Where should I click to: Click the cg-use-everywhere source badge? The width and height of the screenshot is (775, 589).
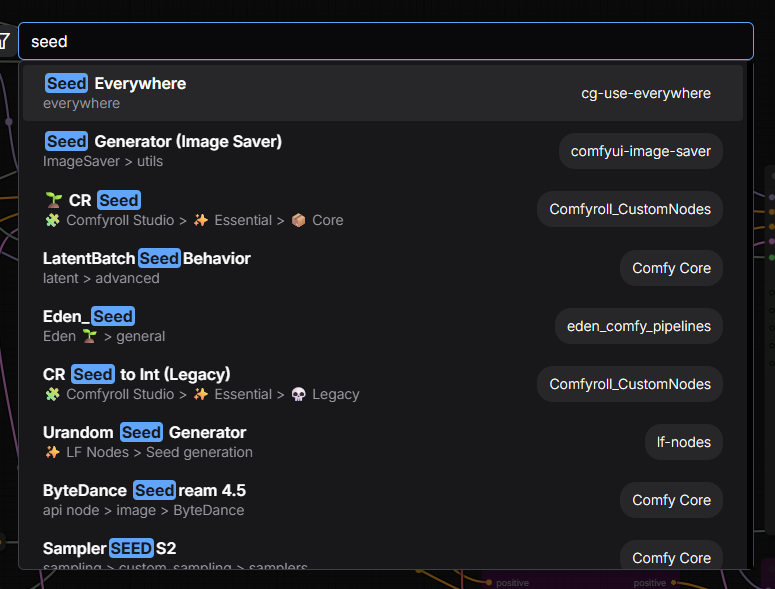[646, 93]
